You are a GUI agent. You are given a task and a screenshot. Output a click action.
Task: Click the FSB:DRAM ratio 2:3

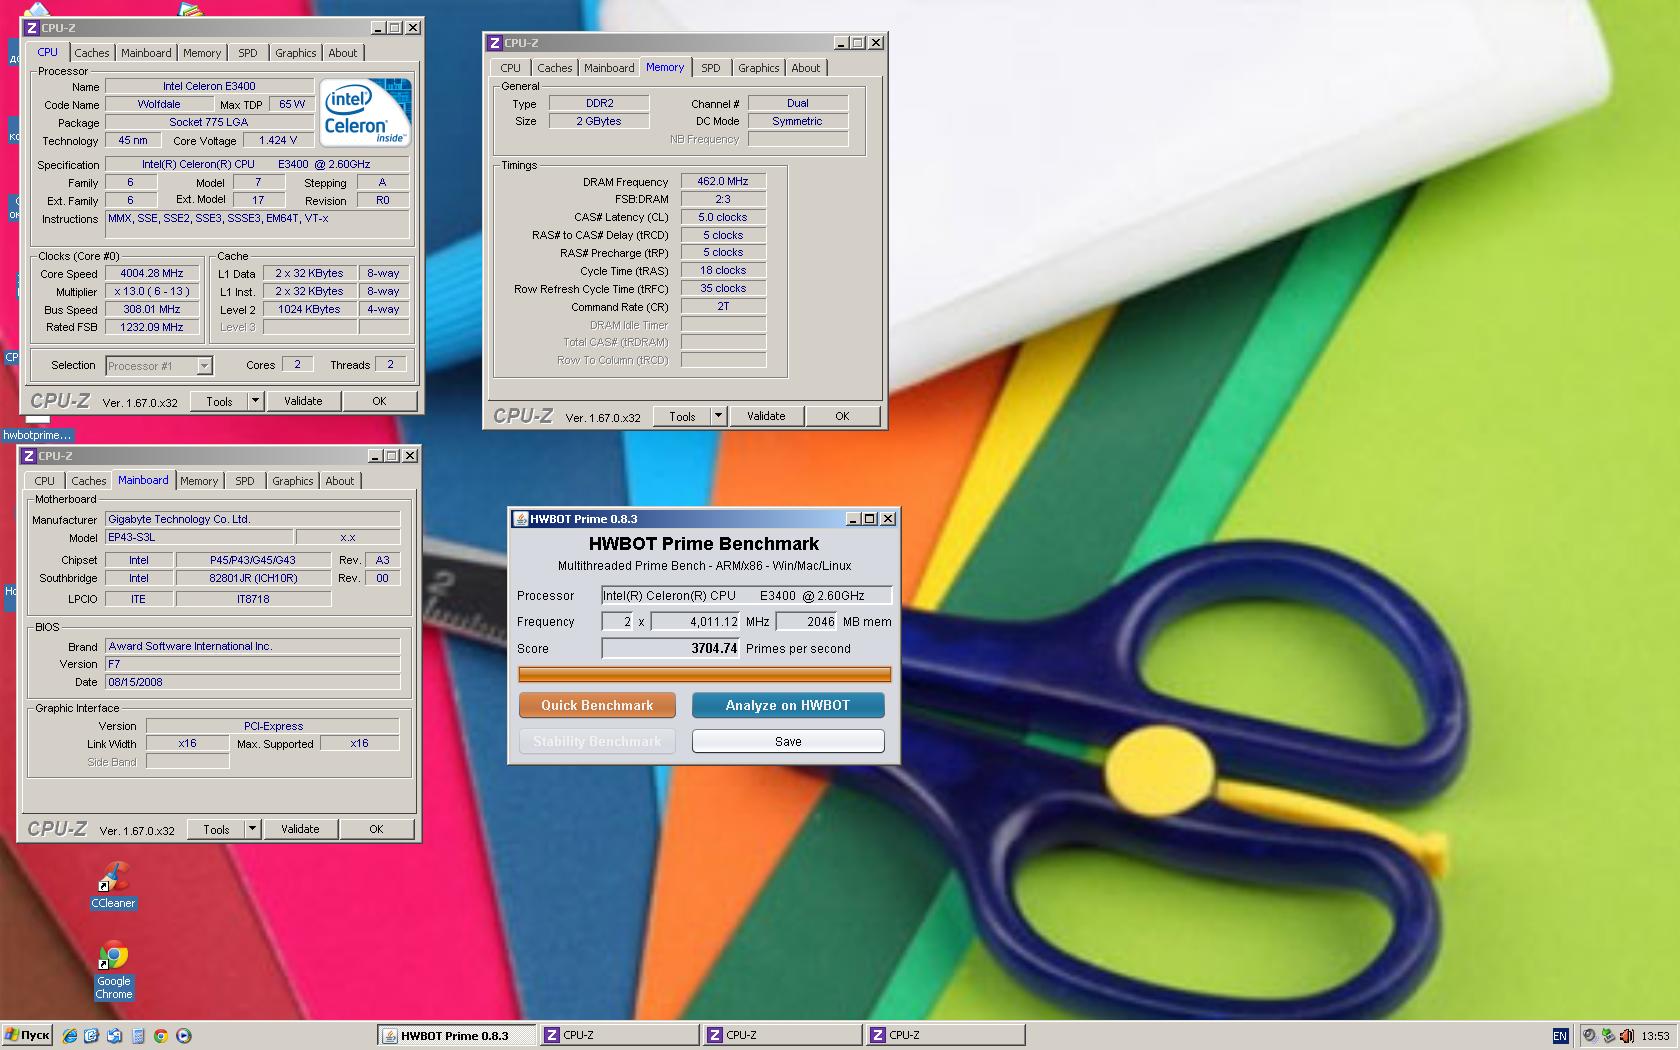point(723,199)
